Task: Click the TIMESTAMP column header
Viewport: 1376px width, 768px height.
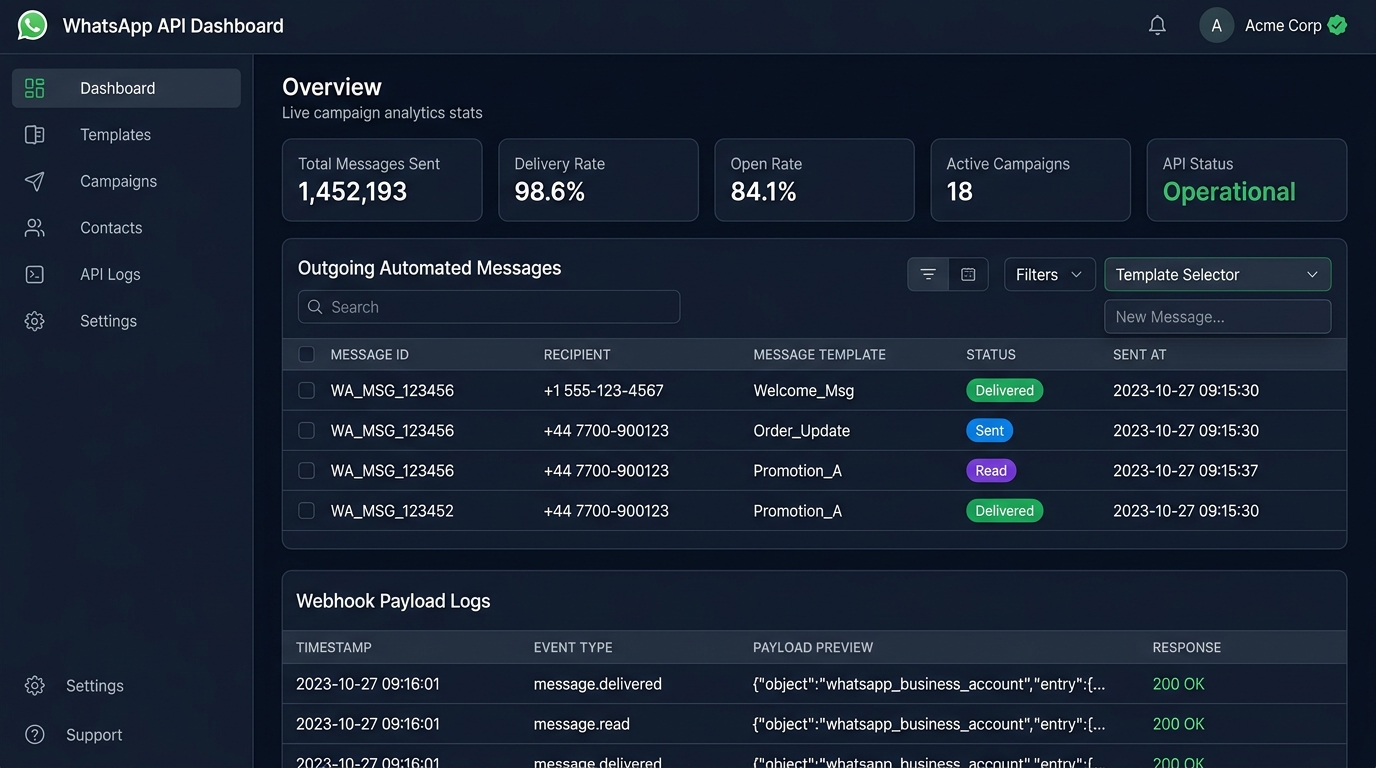Action: pyautogui.click(x=334, y=647)
